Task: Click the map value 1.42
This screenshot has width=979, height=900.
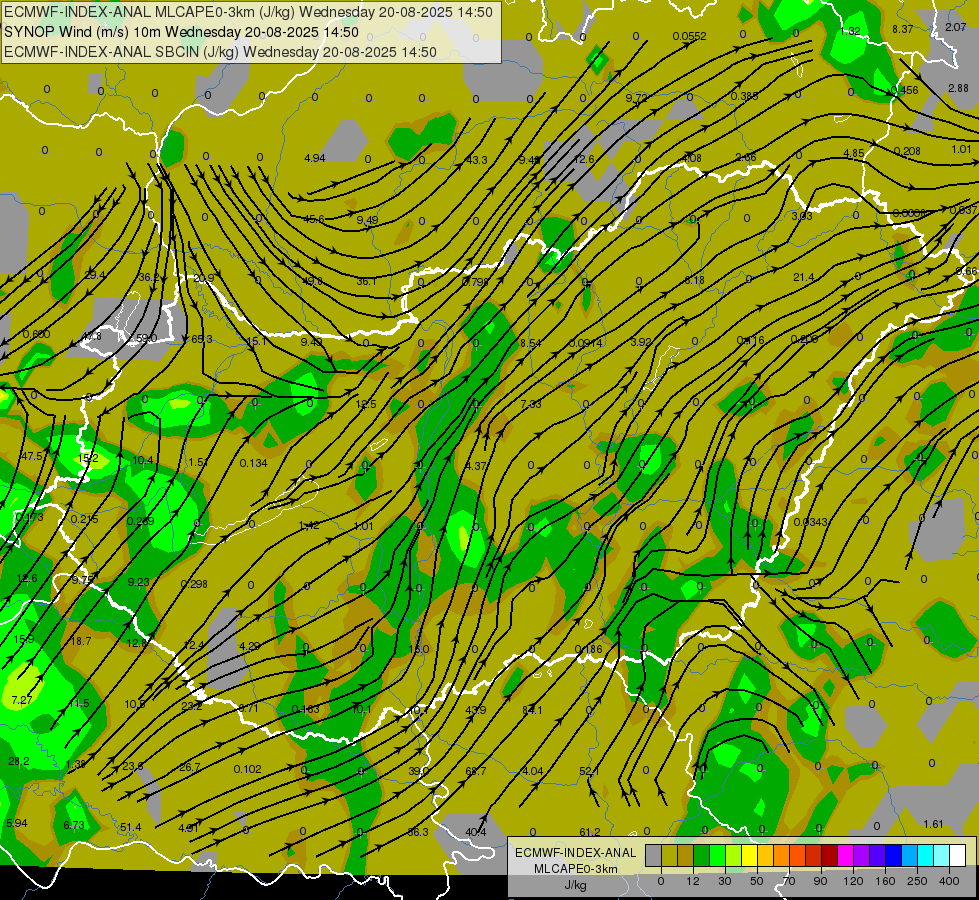Action: point(309,525)
